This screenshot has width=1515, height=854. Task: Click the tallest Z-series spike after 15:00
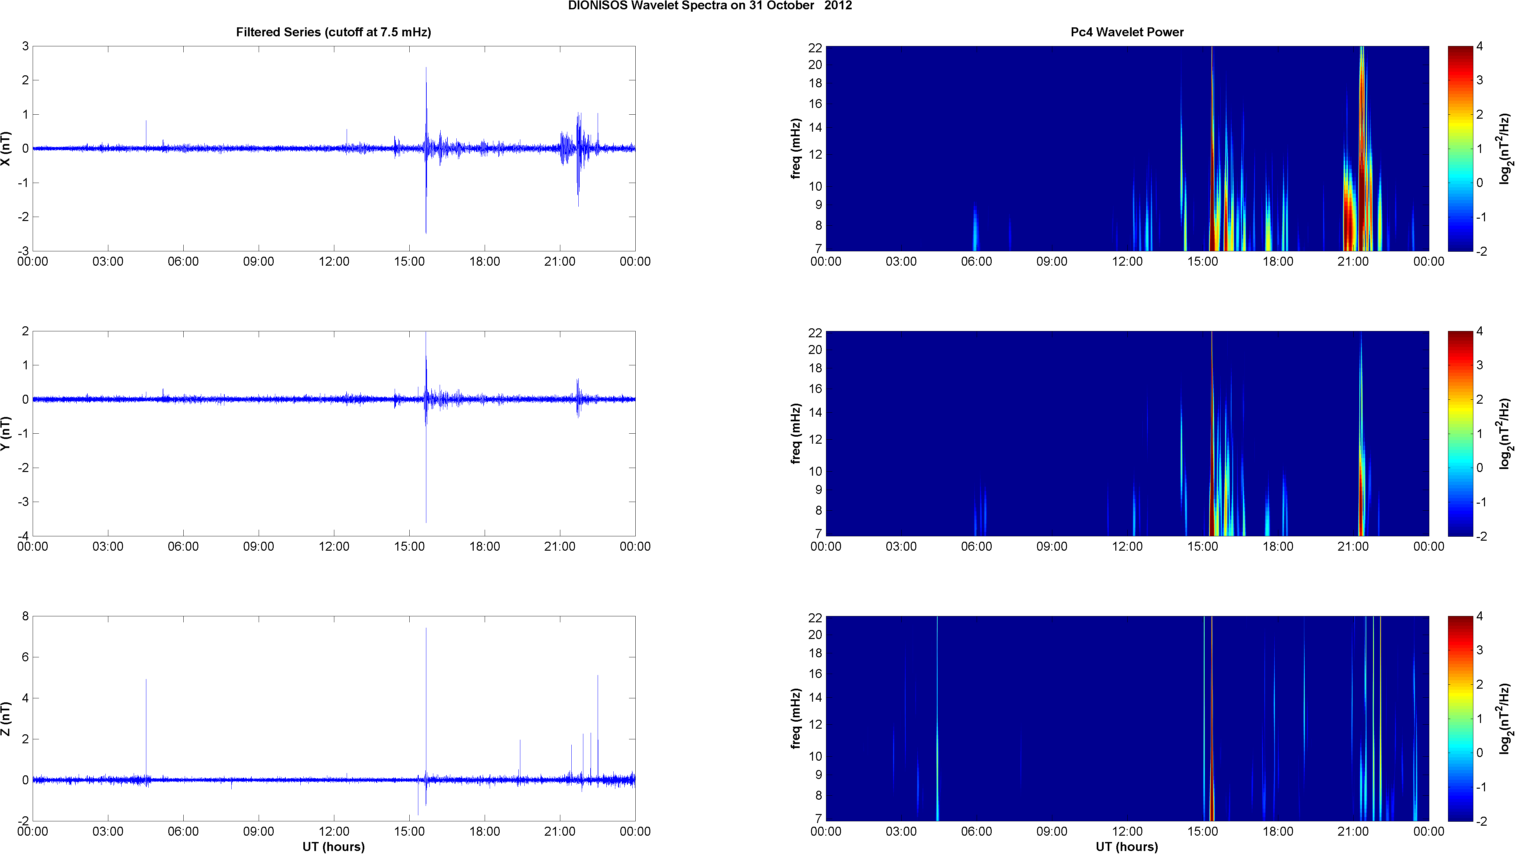(x=426, y=660)
